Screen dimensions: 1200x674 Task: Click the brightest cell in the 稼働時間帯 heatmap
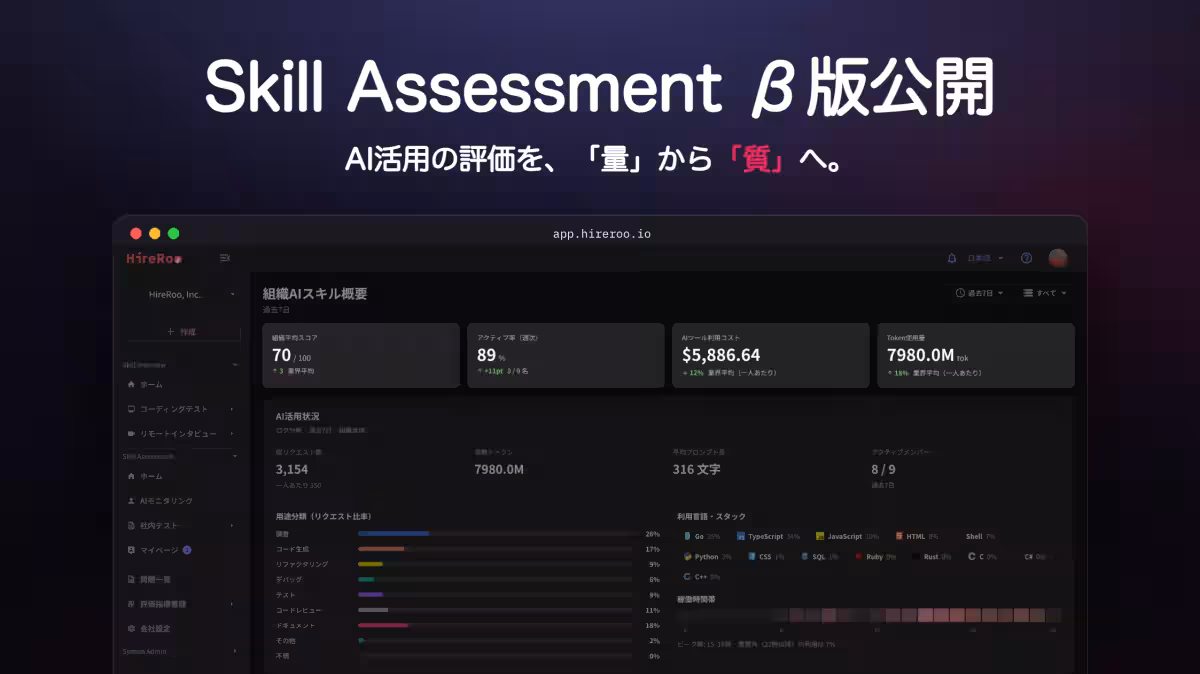925,615
